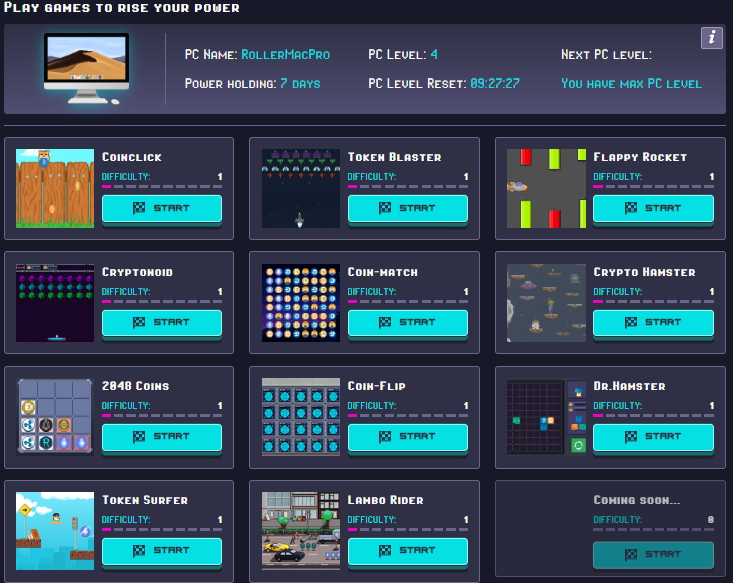Click the Lambo Rider difficulty progress bar
The height and width of the screenshot is (583, 733).
[407, 530]
